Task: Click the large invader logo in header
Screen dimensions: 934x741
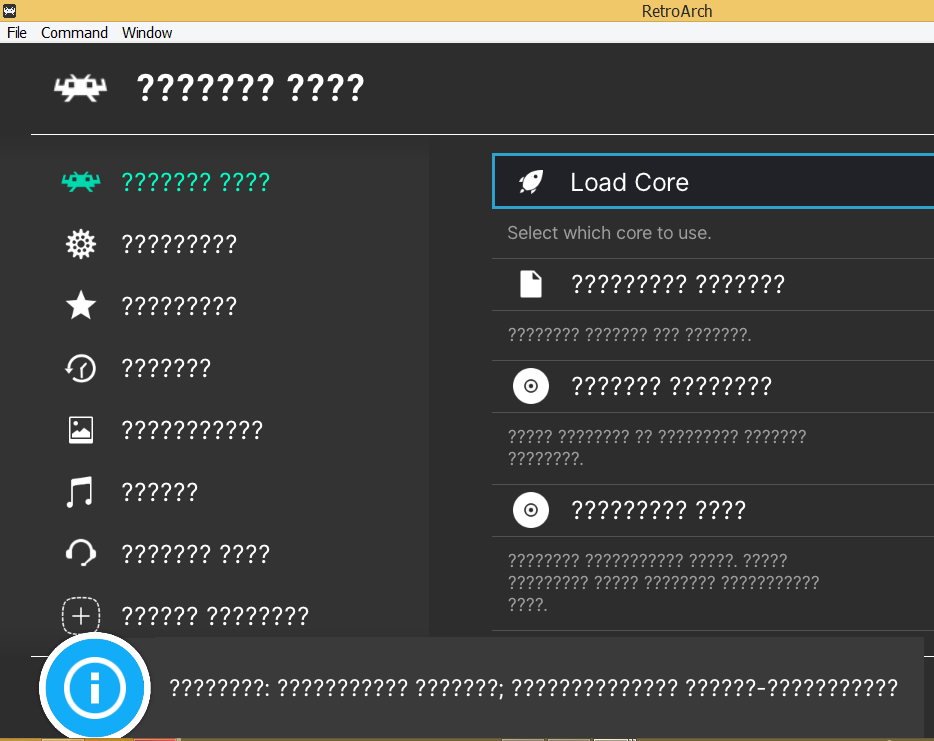Action: tap(80, 88)
